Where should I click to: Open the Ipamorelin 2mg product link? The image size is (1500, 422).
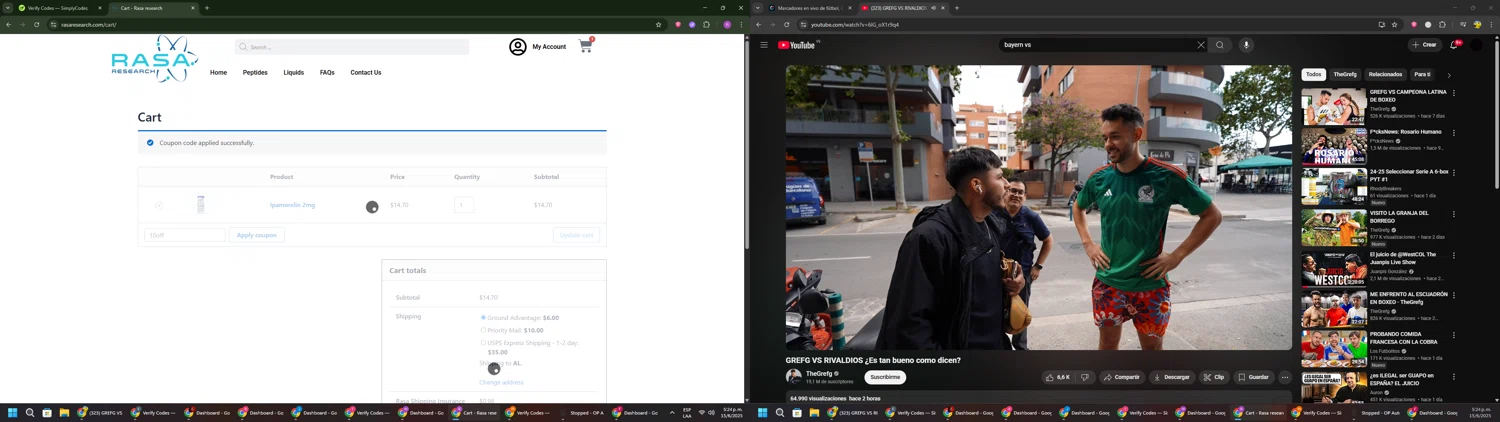(x=292, y=205)
